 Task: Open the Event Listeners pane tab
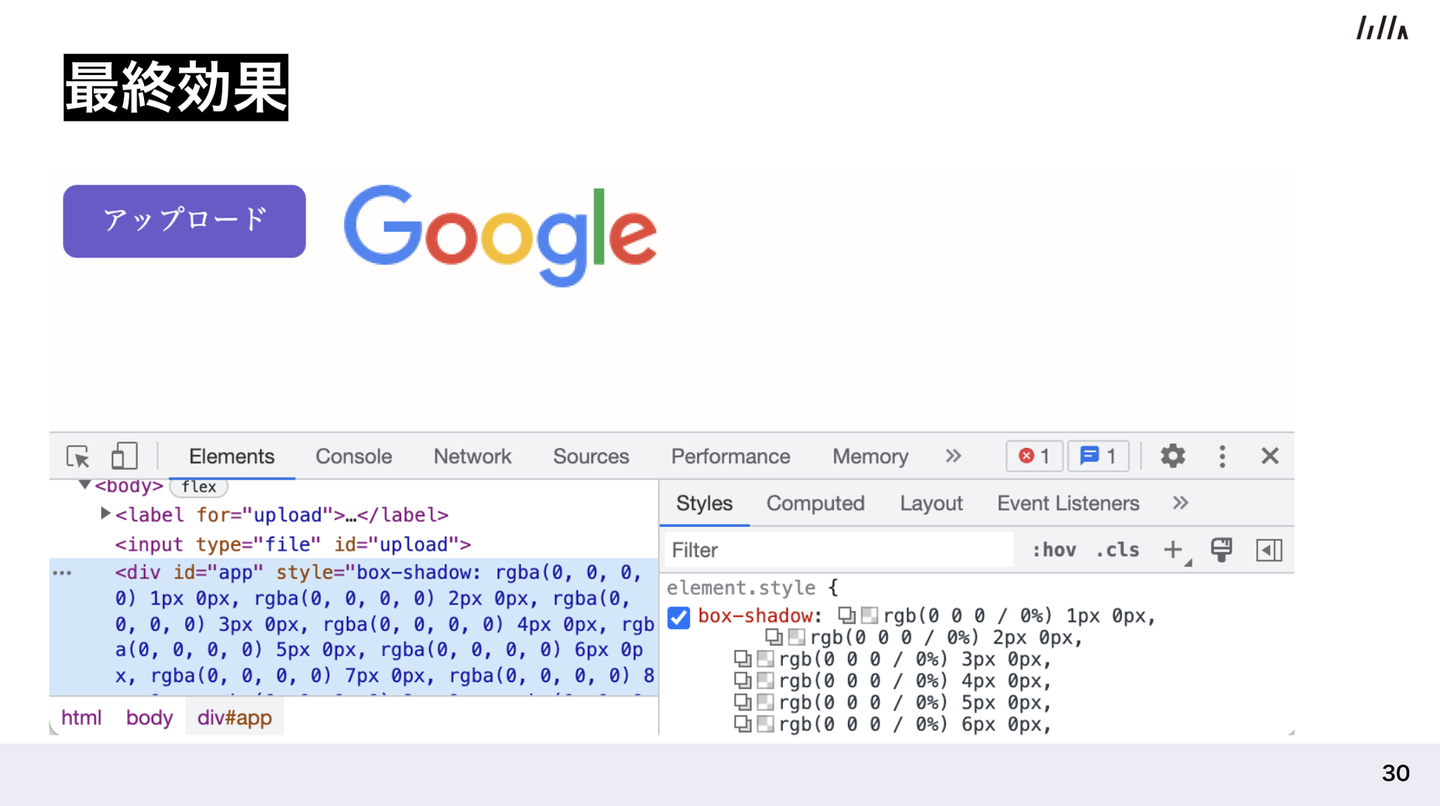point(1068,503)
